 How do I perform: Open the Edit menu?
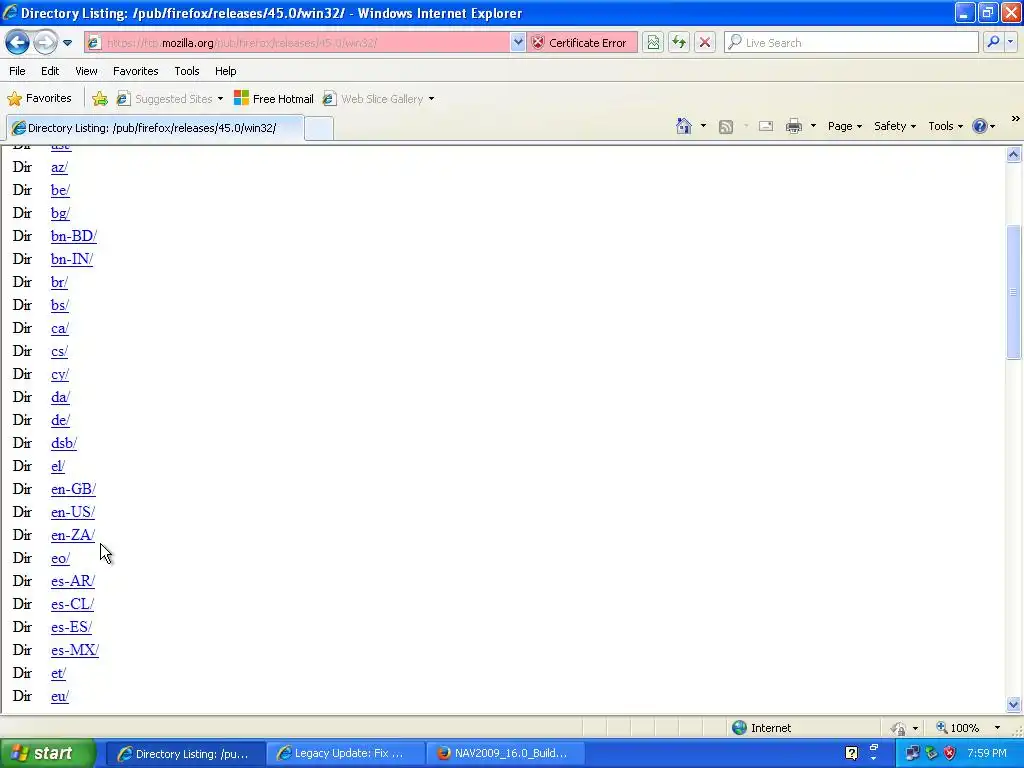(x=50, y=71)
